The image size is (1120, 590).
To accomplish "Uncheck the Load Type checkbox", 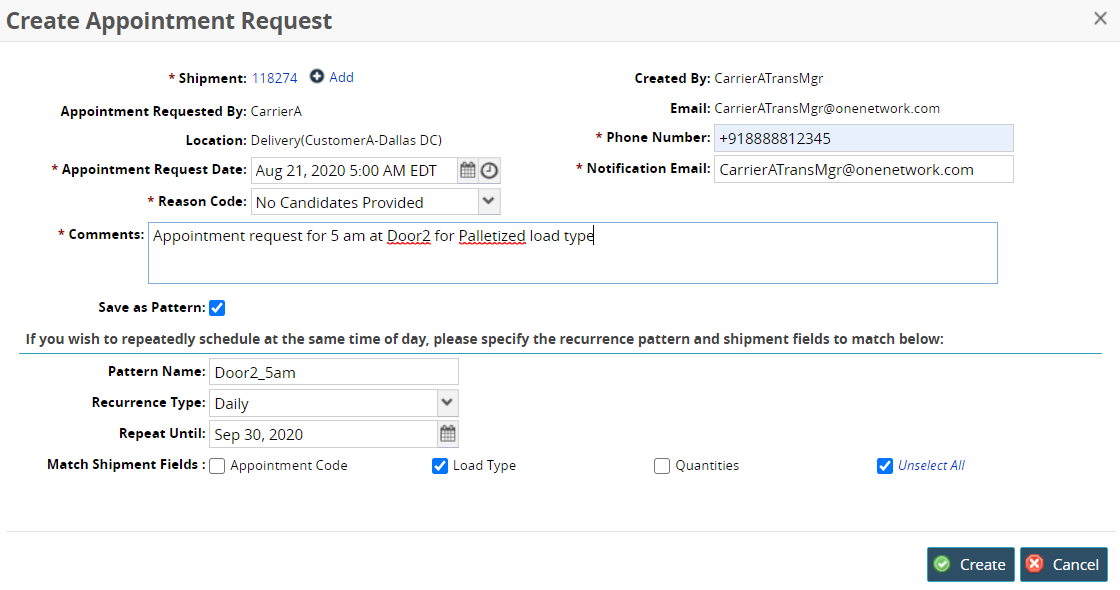I will click(x=440, y=466).
